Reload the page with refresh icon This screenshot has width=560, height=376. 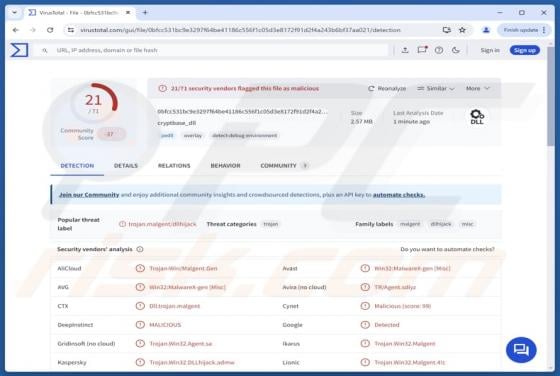[50, 30]
